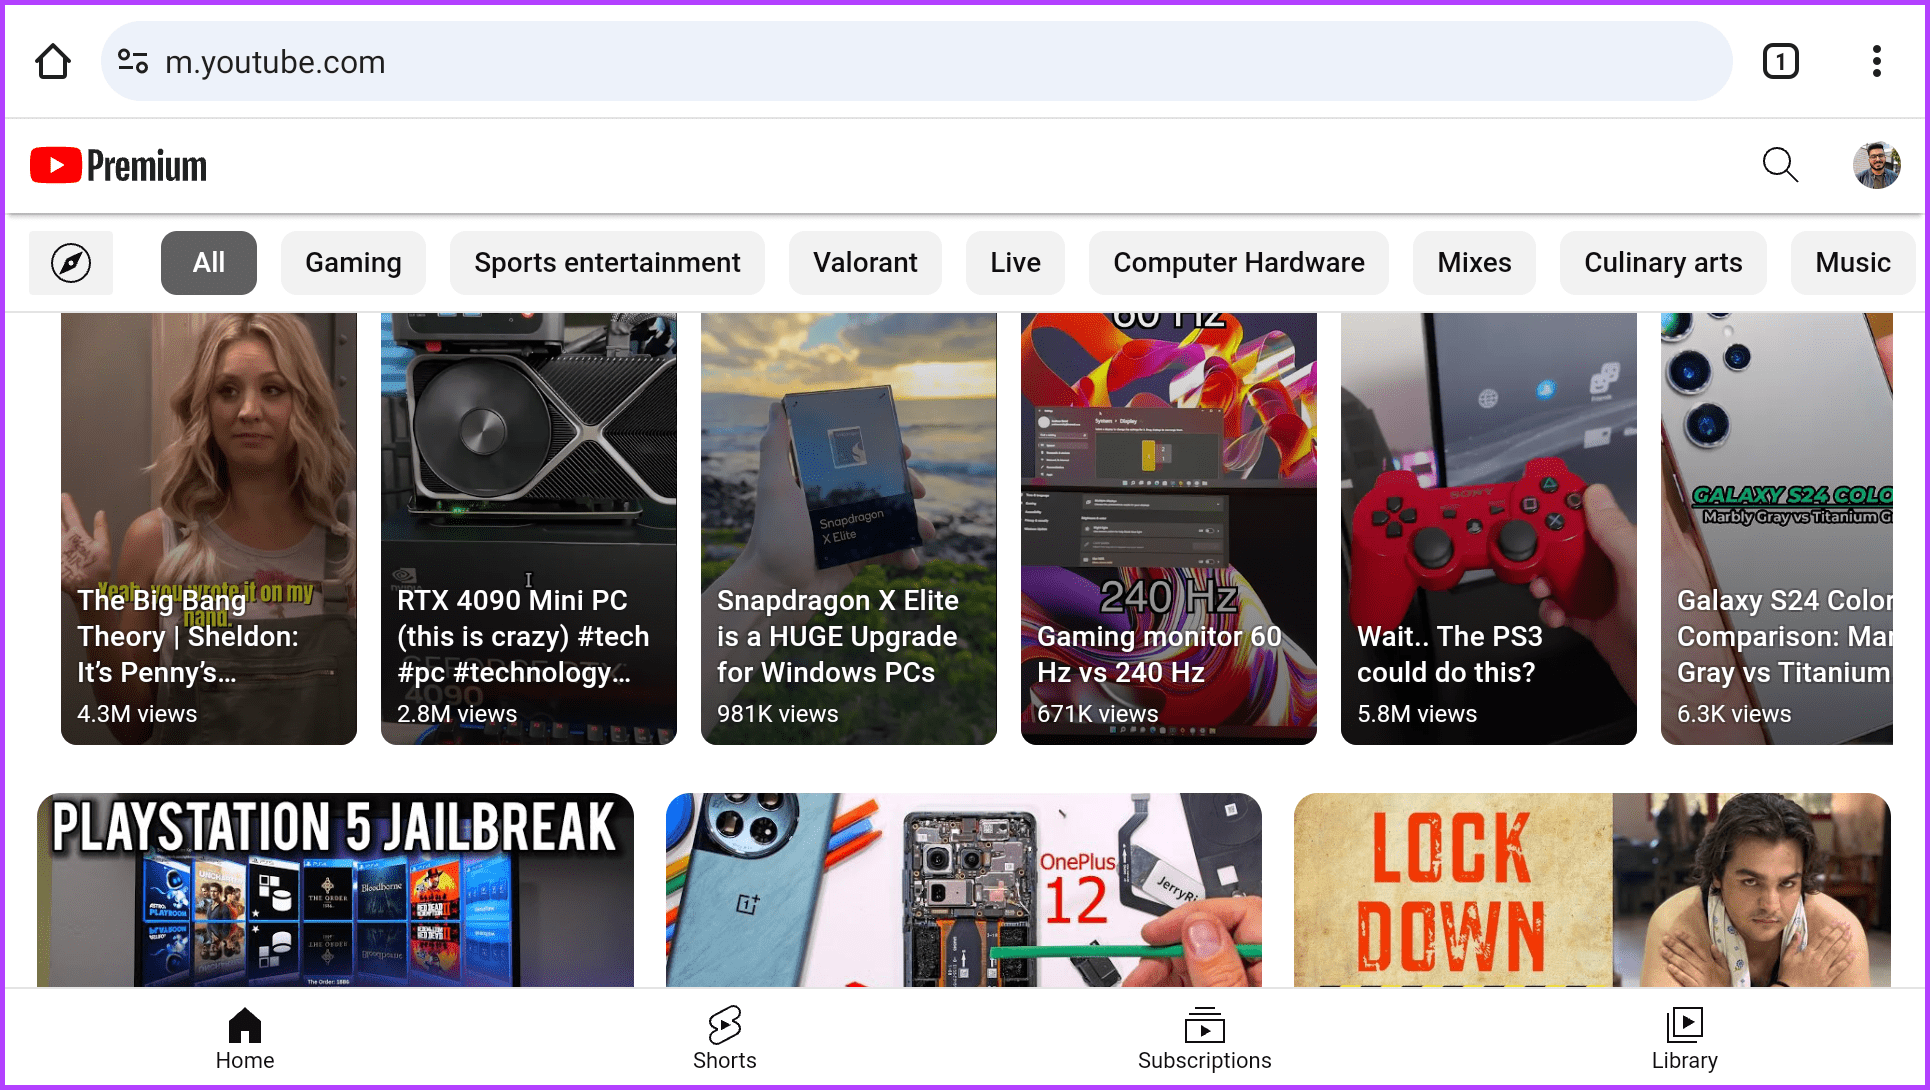Select the Gaming category chip
The image size is (1930, 1090).
[353, 262]
